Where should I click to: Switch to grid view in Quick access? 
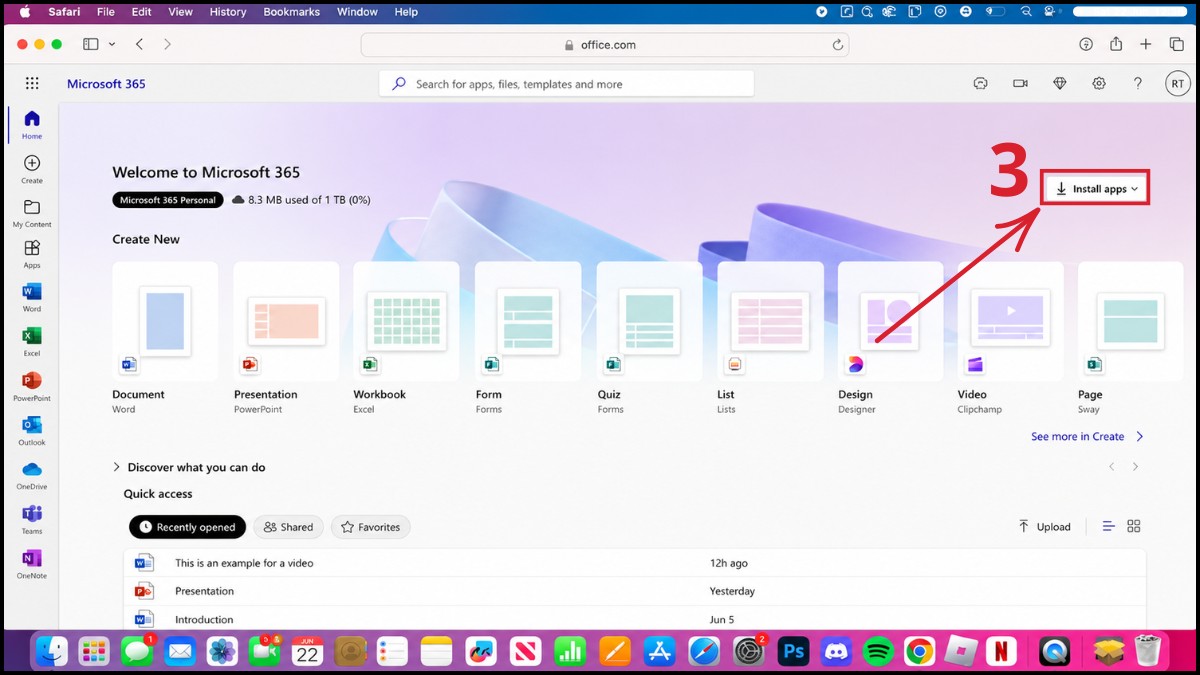point(1134,526)
